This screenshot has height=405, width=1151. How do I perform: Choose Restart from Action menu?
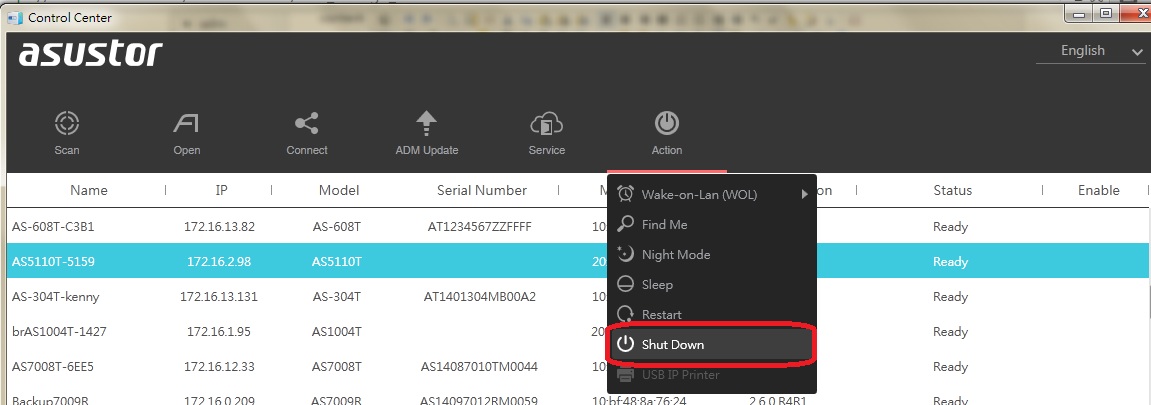point(711,315)
